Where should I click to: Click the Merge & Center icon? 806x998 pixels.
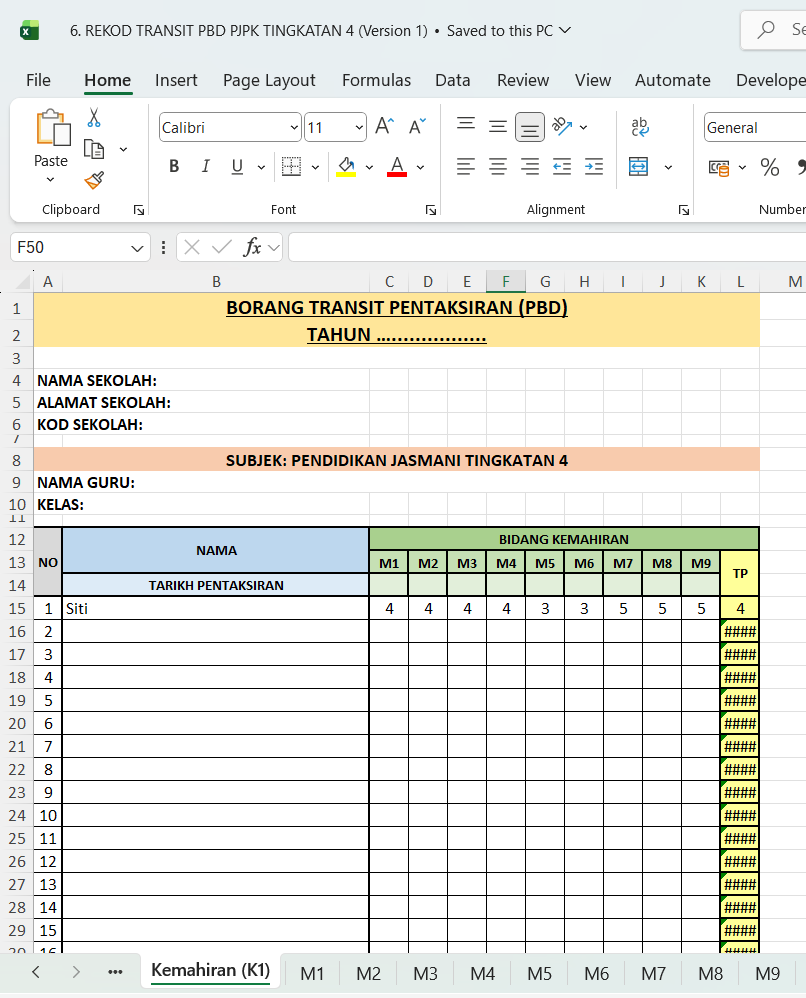tap(639, 167)
